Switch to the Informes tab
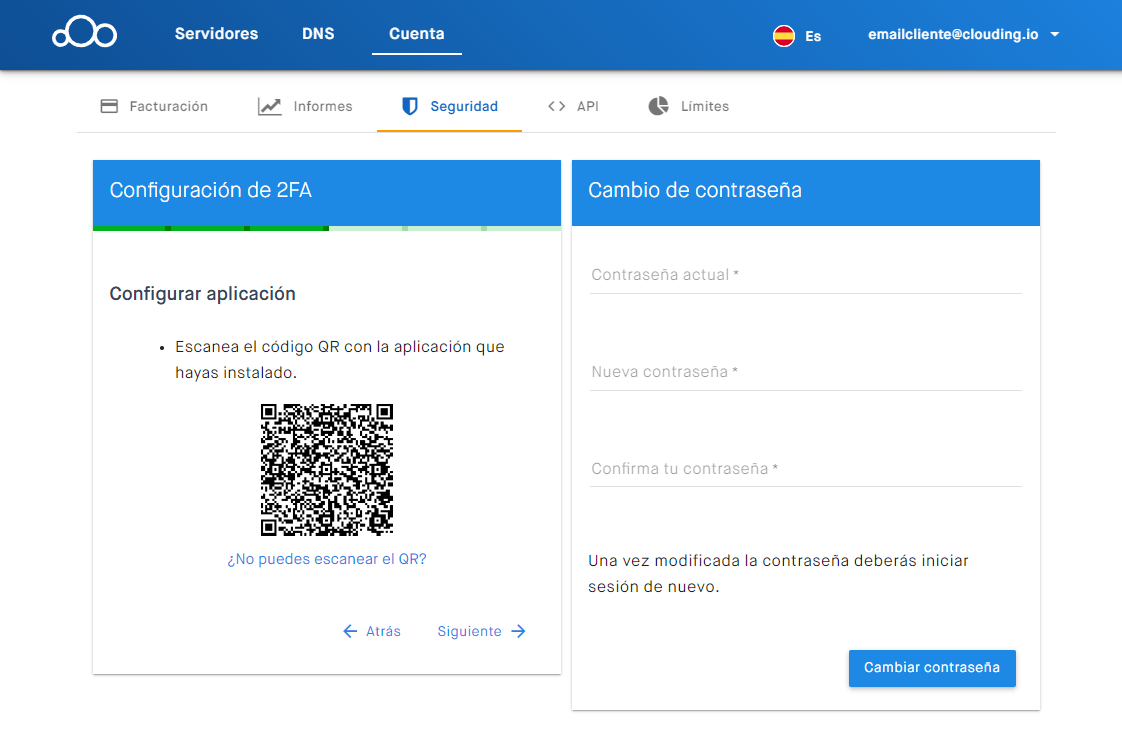Image resolution: width=1122 pixels, height=743 pixels. coord(306,107)
